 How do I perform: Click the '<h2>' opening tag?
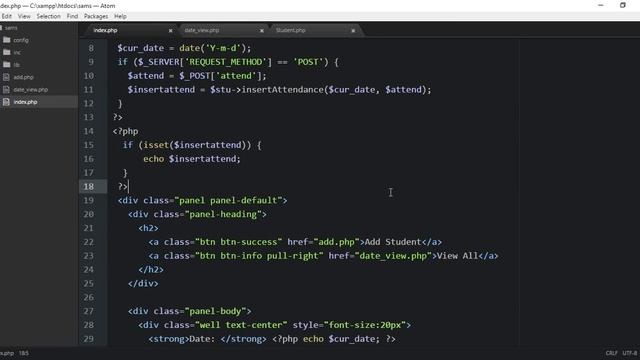[x=148, y=228]
